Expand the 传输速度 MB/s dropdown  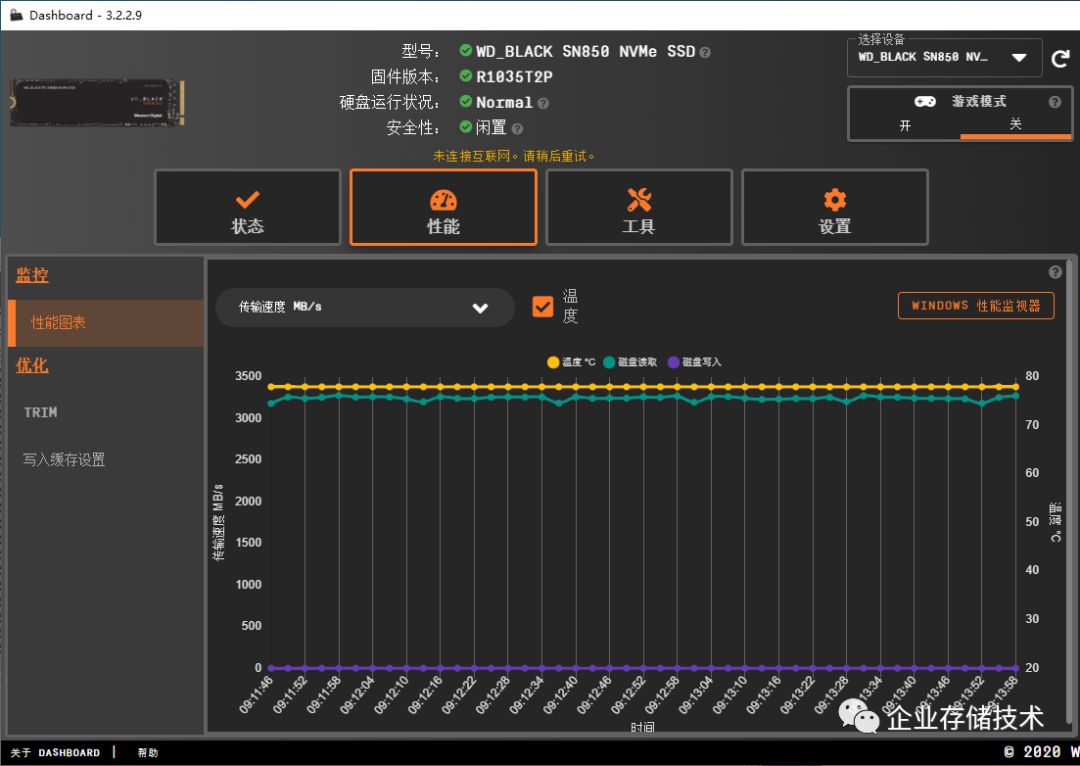click(365, 307)
